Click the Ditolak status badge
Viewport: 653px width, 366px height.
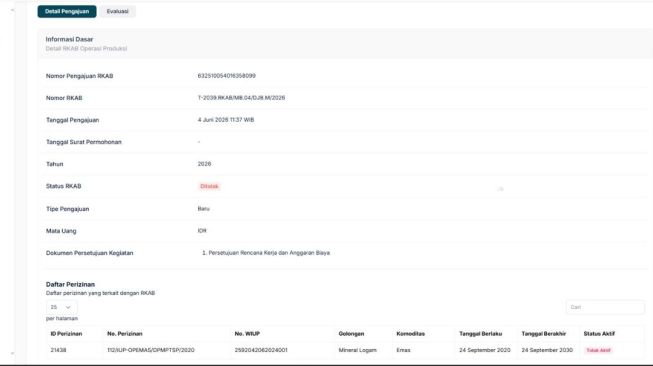tap(209, 186)
